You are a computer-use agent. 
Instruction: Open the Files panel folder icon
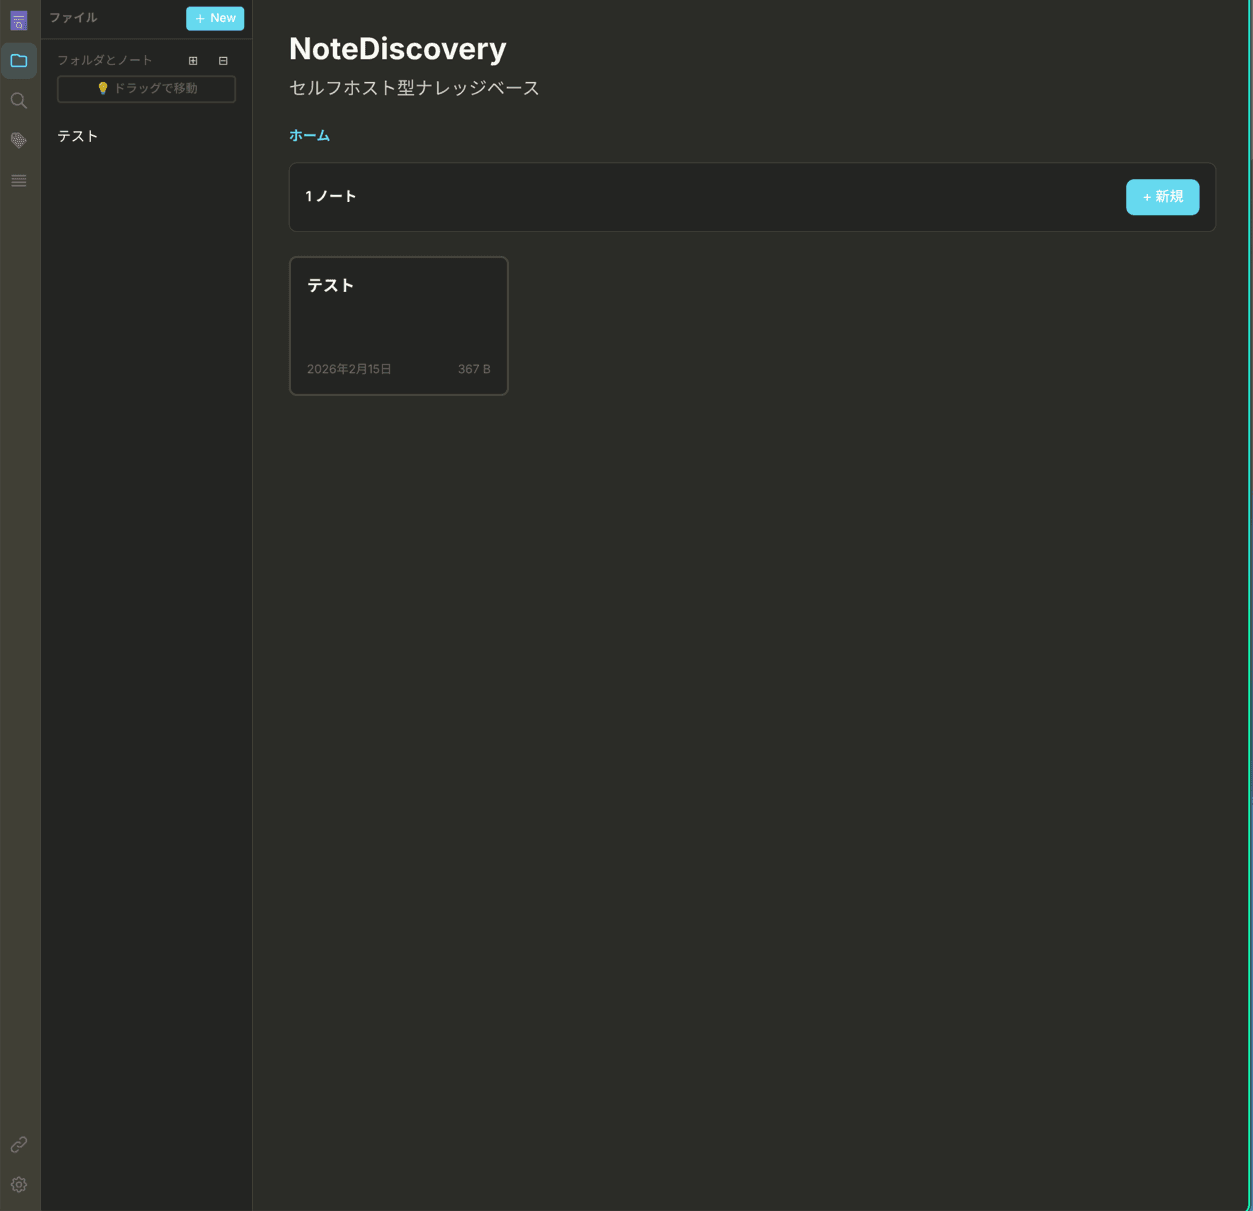pyautogui.click(x=18, y=60)
